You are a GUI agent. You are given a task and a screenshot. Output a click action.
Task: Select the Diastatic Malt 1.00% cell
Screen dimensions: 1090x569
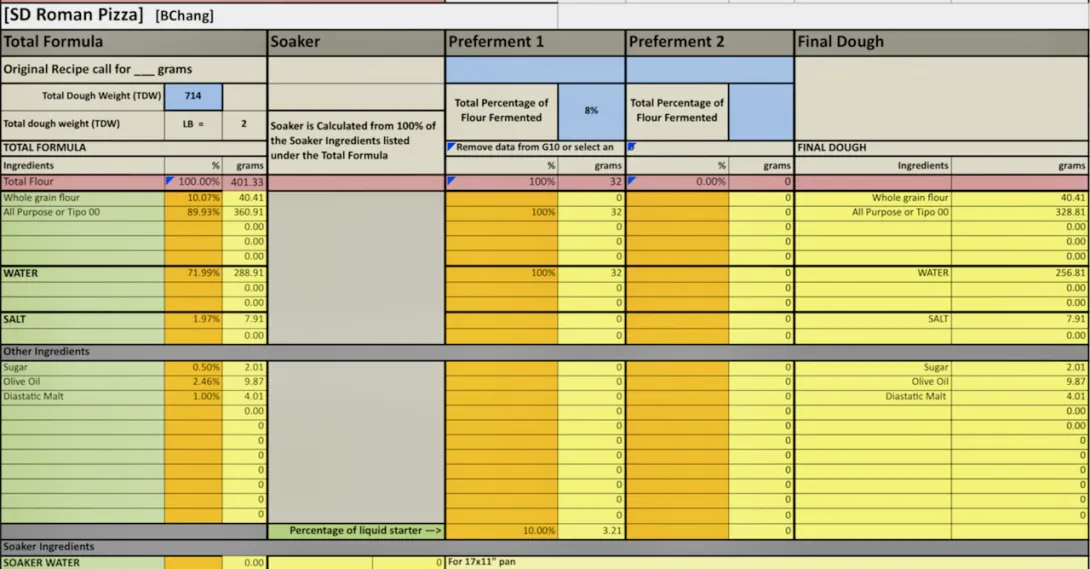(x=194, y=396)
